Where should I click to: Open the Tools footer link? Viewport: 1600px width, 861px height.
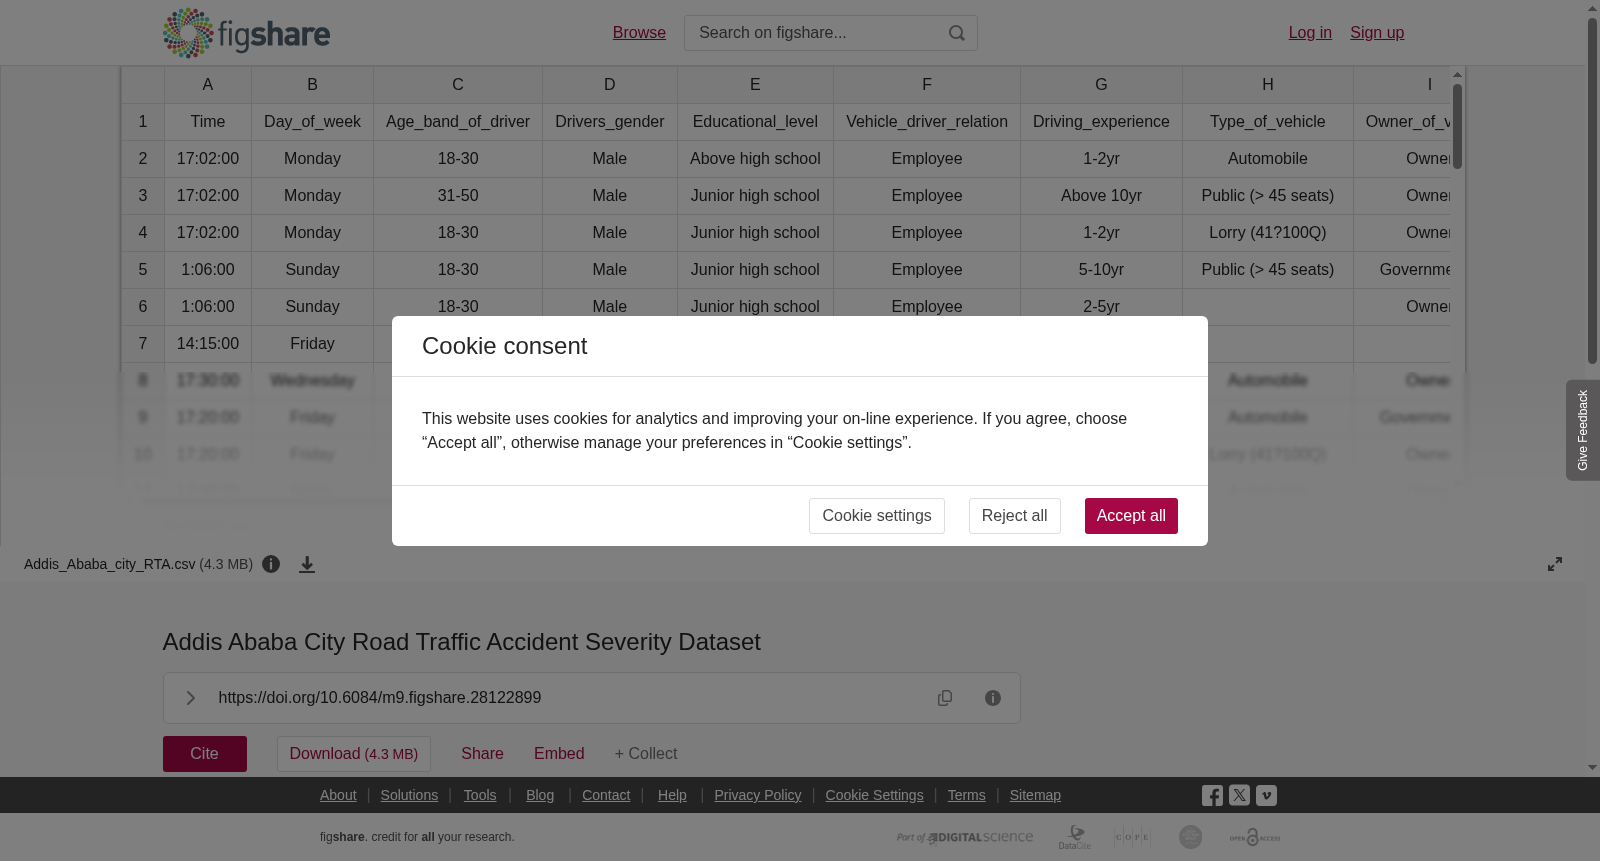point(480,795)
